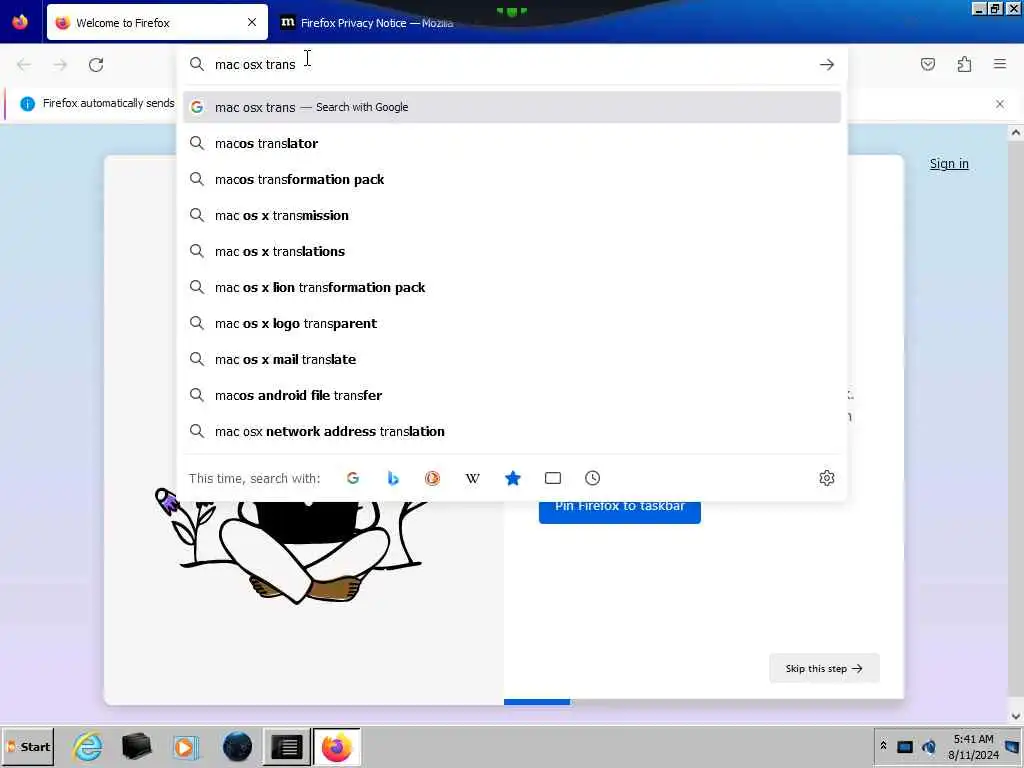Show hidden tray icons arrow
Viewport: 1024px width, 768px height.
pos(883,746)
